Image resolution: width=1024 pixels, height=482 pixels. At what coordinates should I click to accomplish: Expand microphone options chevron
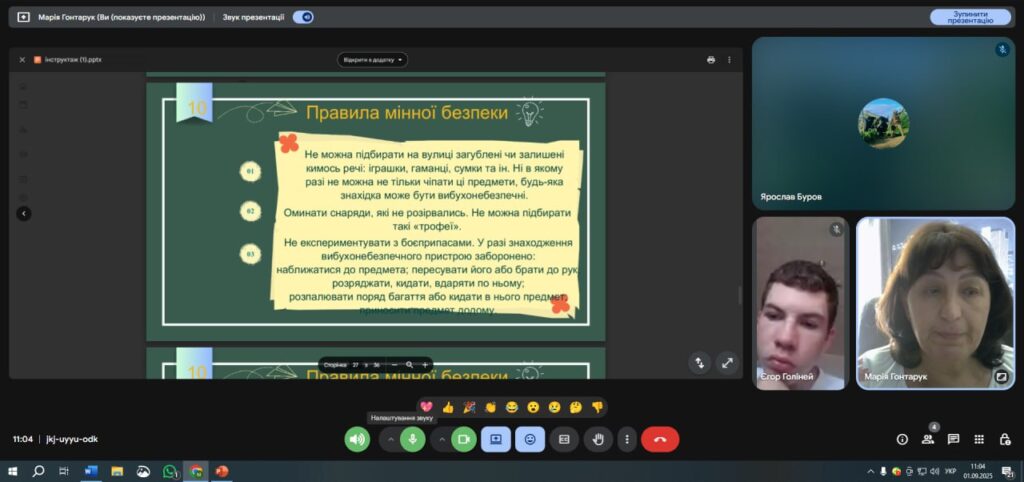point(391,440)
